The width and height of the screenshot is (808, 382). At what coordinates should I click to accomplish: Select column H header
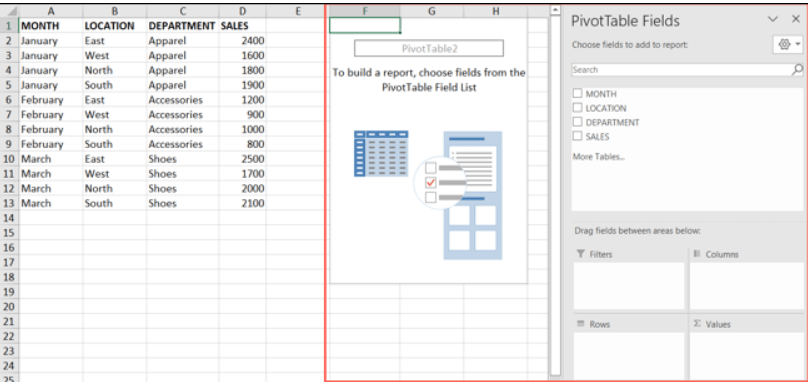coord(495,10)
